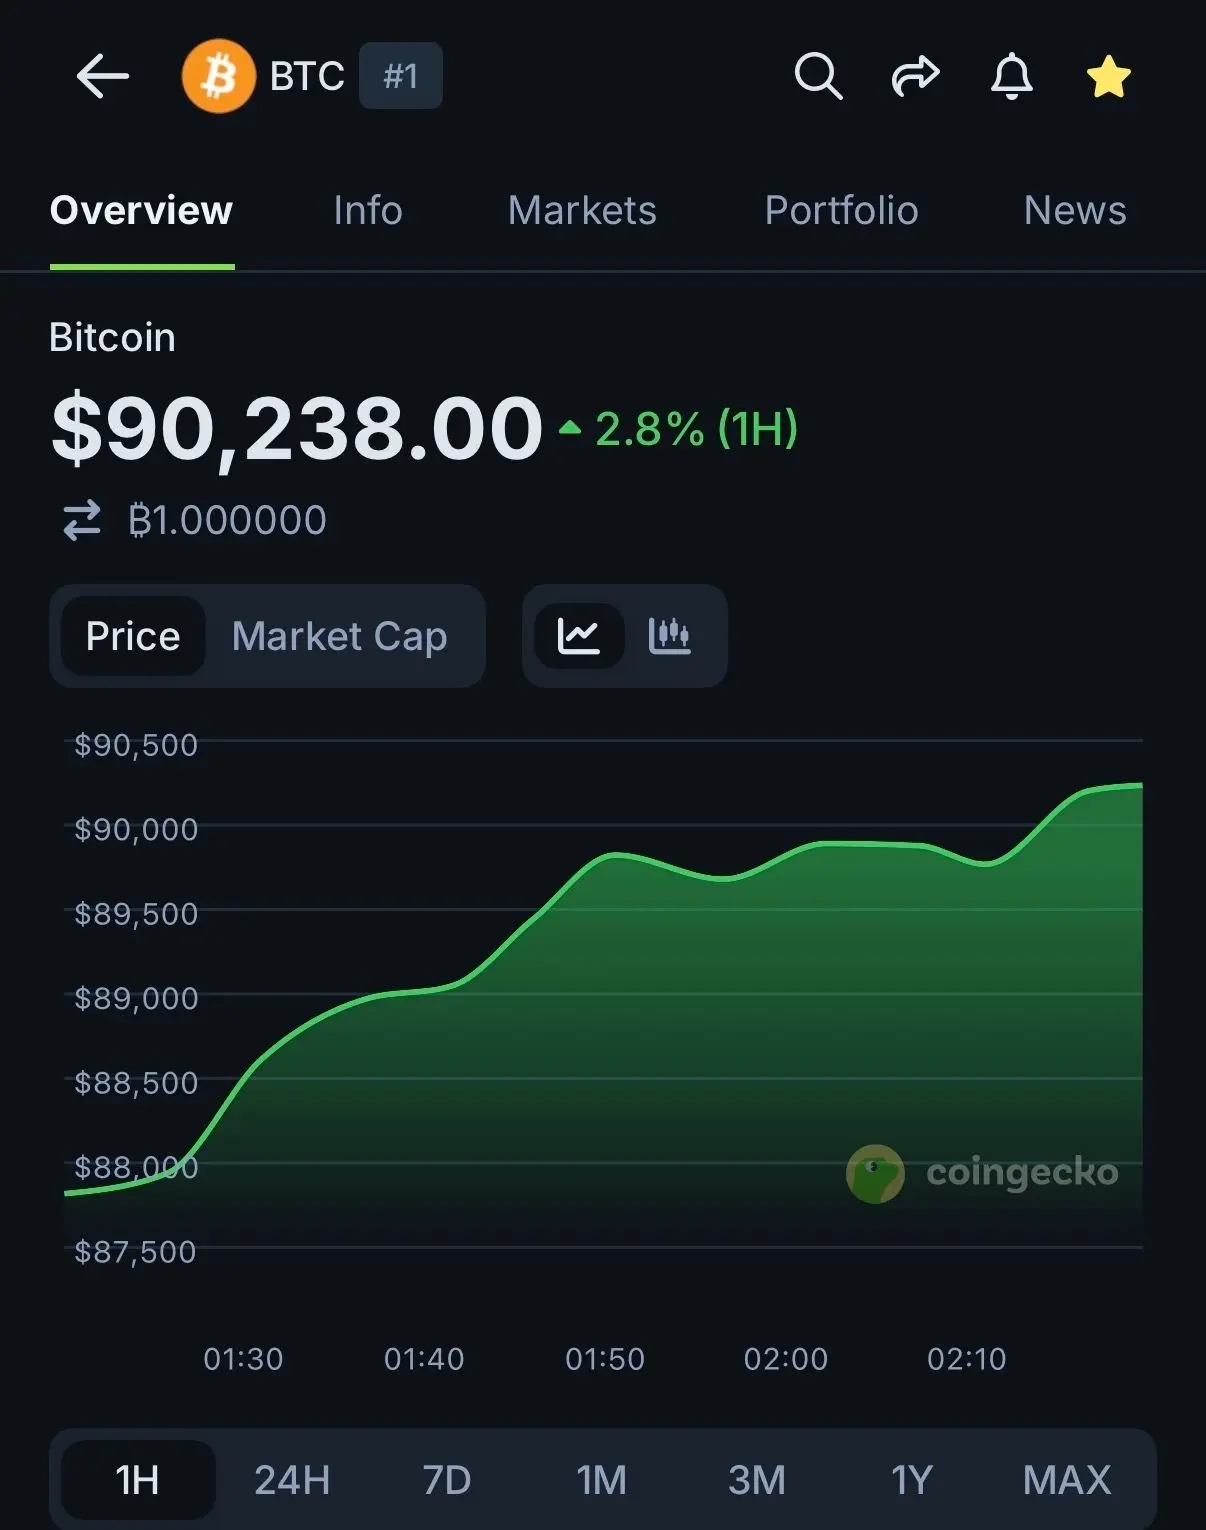Select the line chart view
1206x1530 pixels.
click(579, 636)
